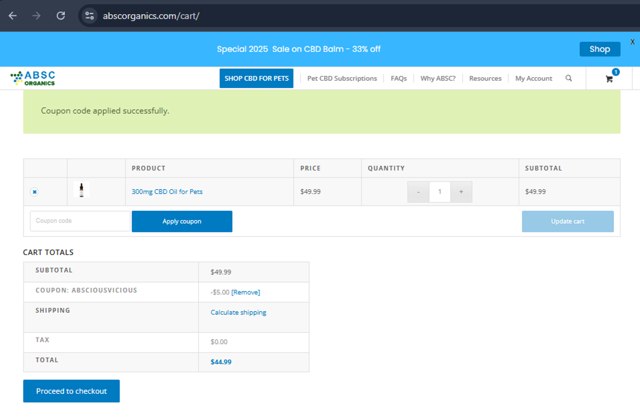Click the Coupon code input field
The height and width of the screenshot is (417, 640).
click(80, 221)
